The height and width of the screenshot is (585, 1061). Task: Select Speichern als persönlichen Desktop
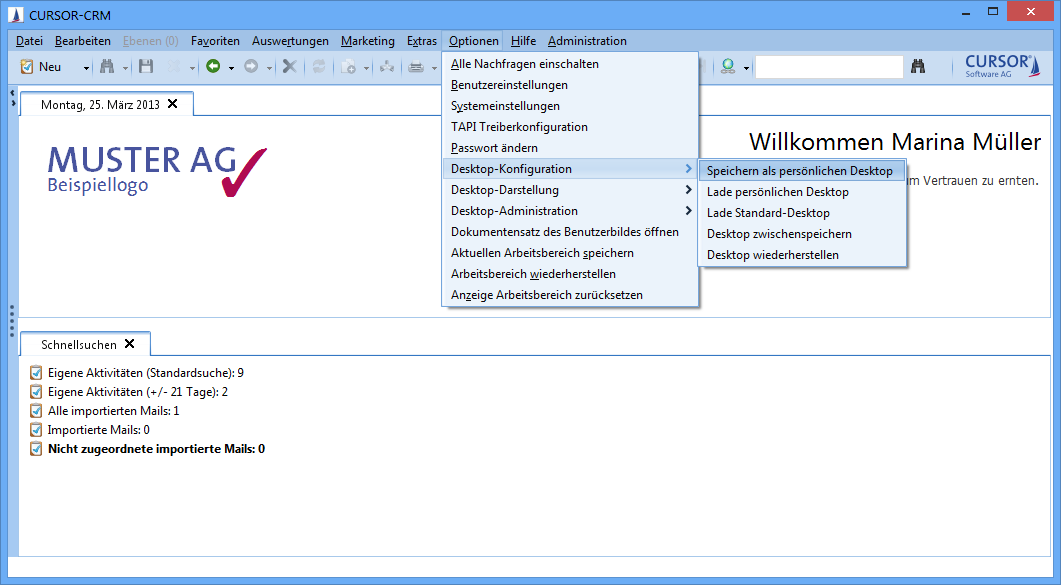coord(800,171)
